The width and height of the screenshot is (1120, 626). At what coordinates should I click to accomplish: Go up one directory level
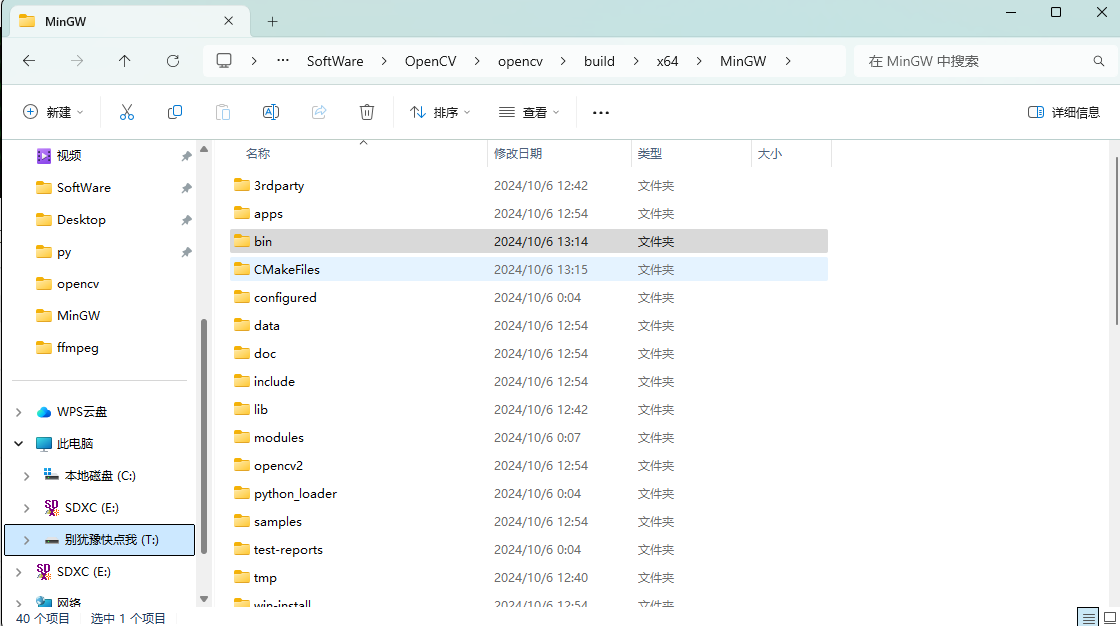(x=124, y=61)
